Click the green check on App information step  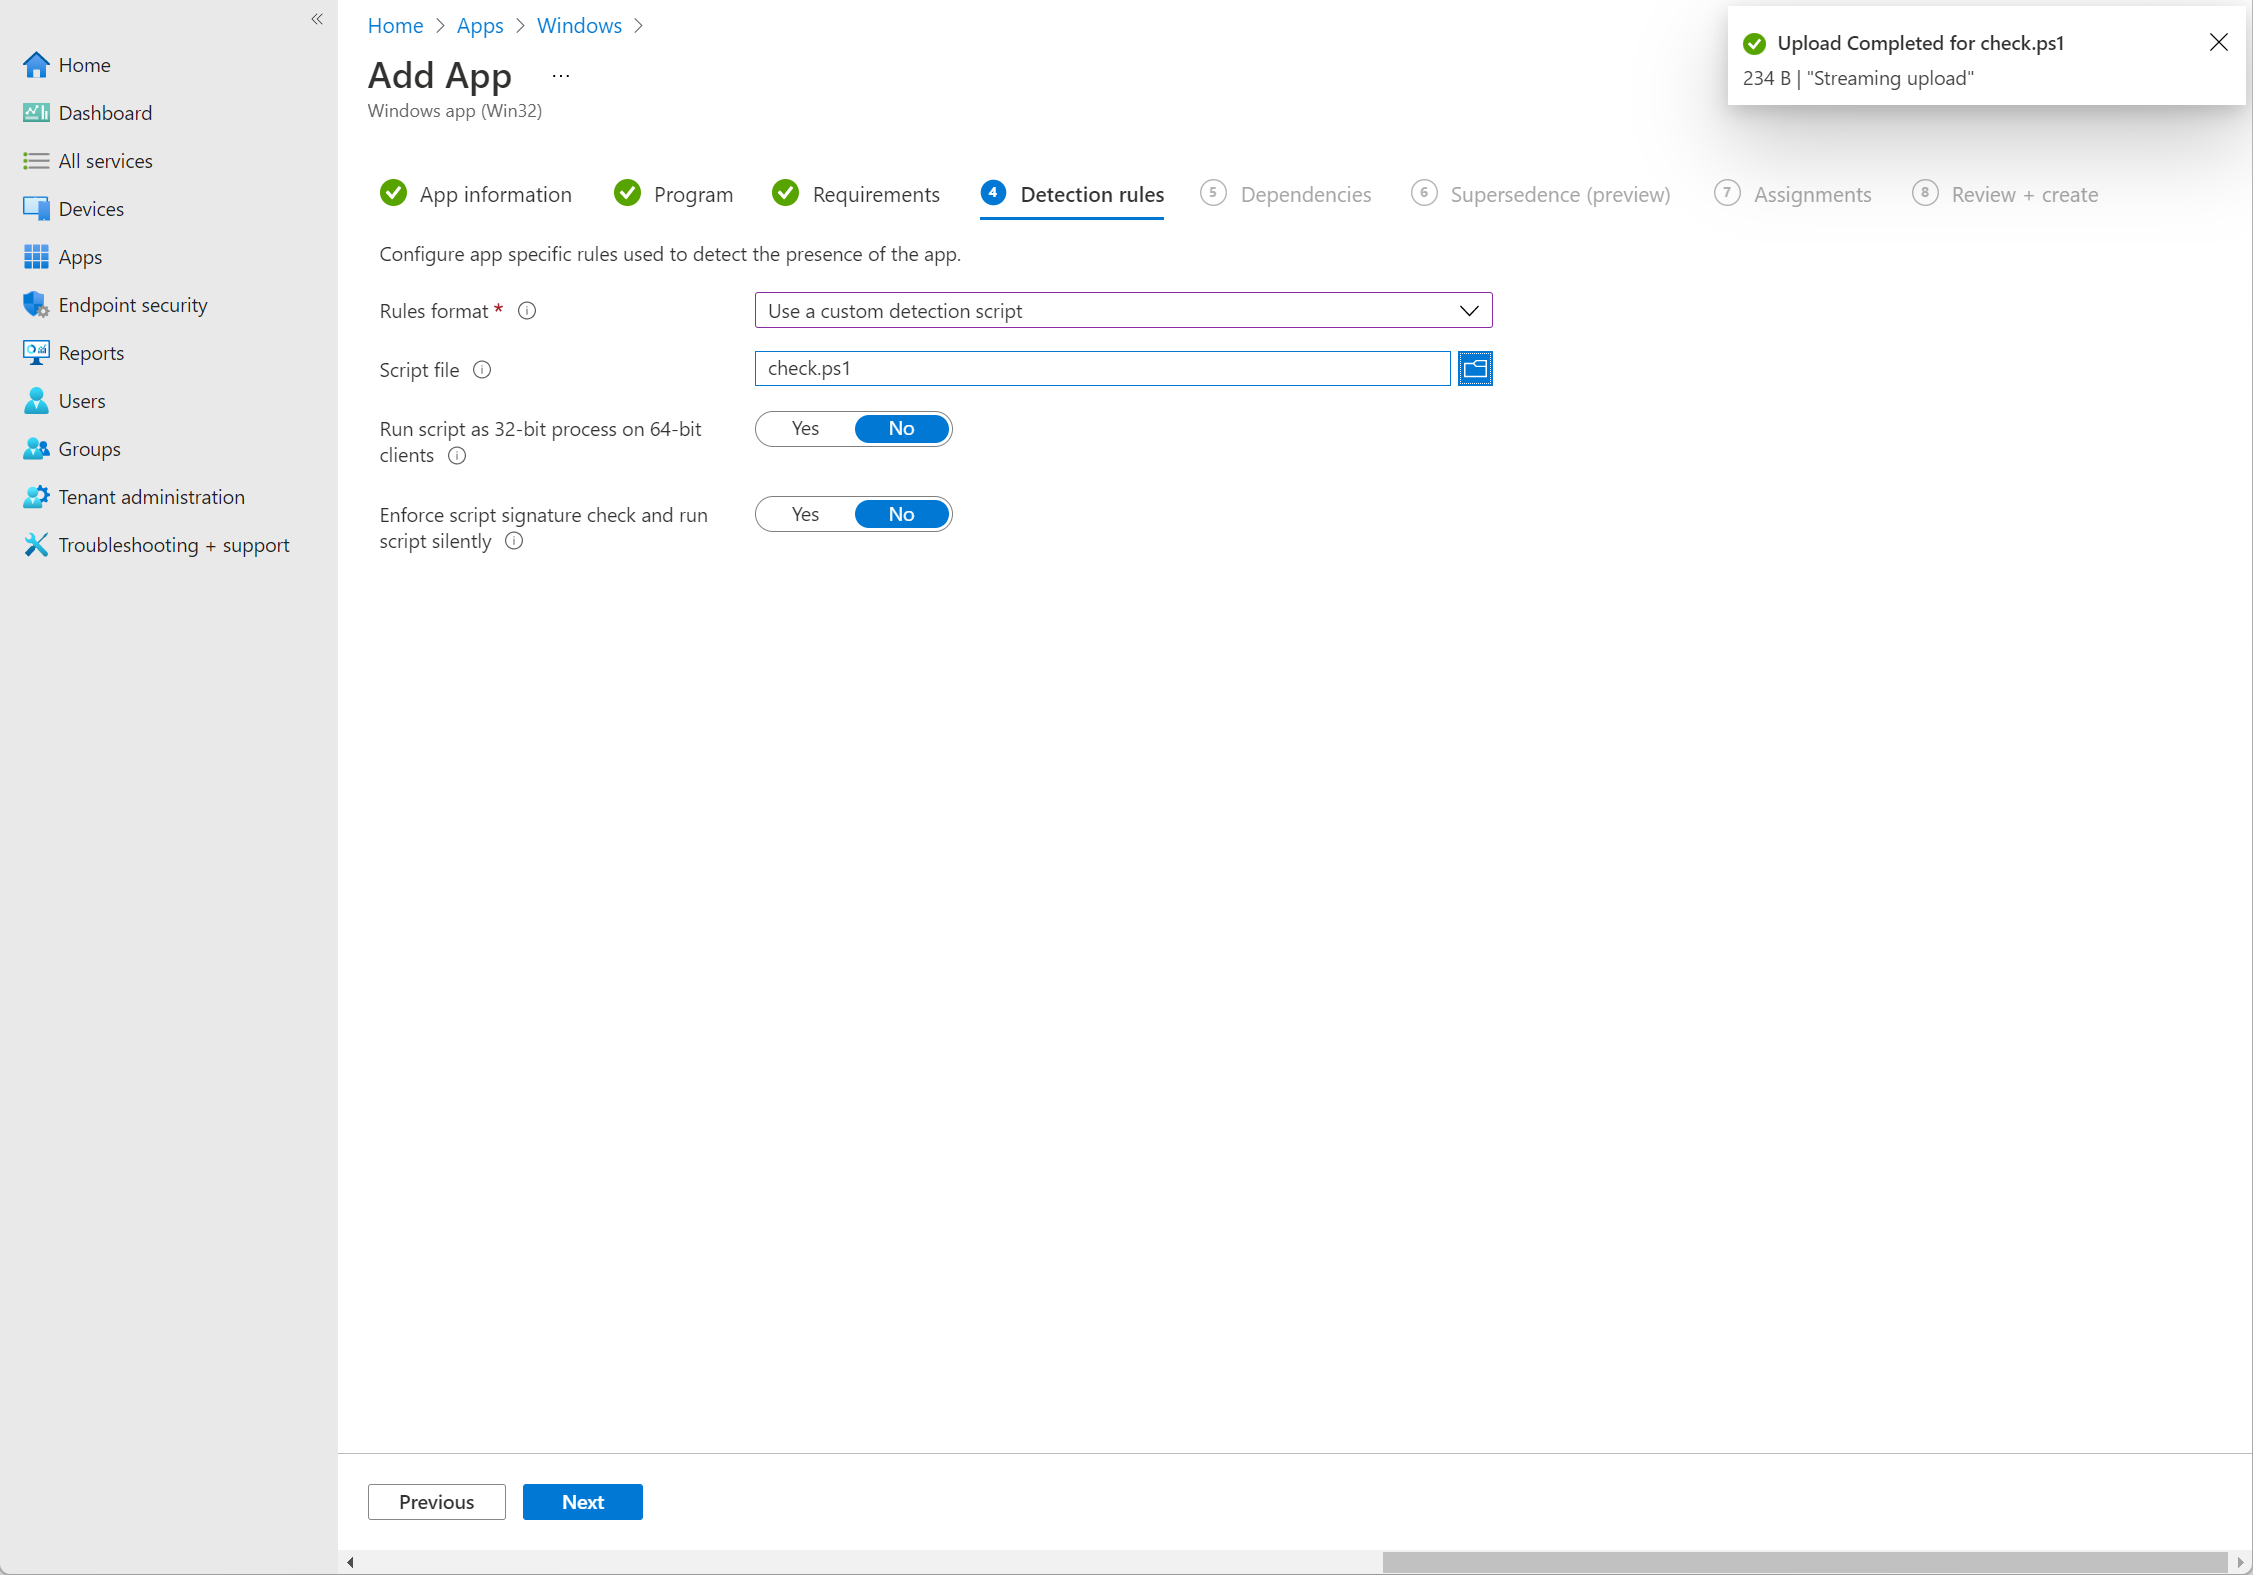pyautogui.click(x=394, y=193)
